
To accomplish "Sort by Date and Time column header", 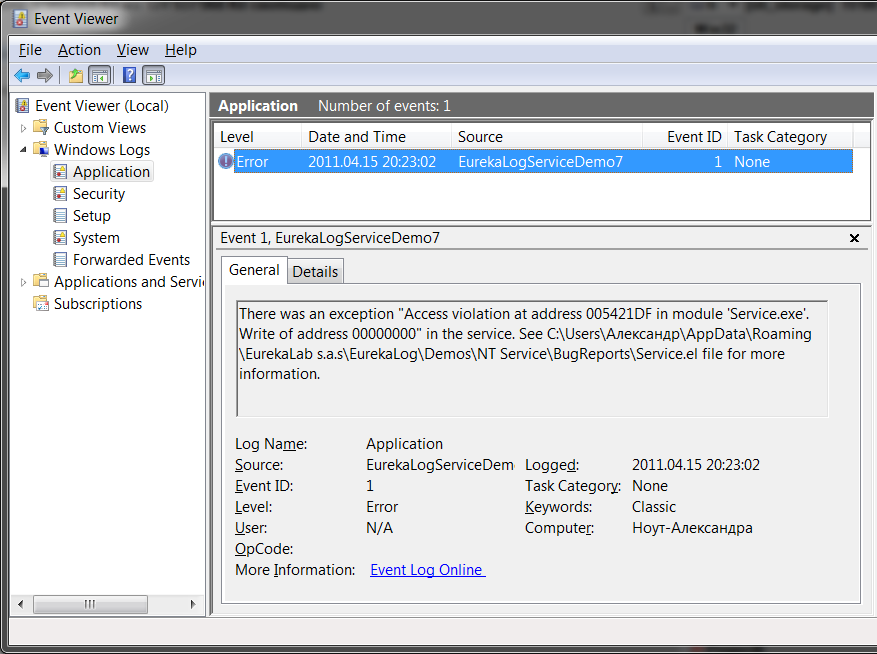I will (376, 137).
